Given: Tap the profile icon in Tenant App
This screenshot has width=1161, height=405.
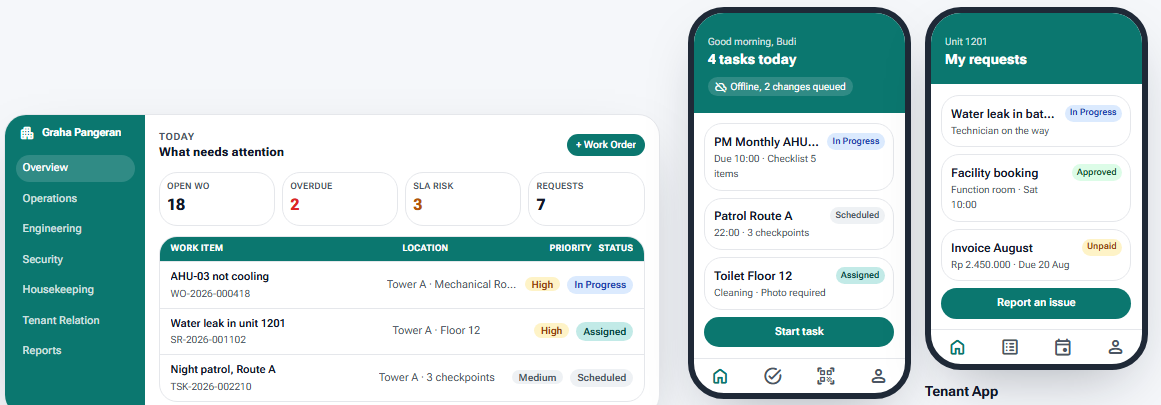Looking at the screenshot, I should (1115, 347).
